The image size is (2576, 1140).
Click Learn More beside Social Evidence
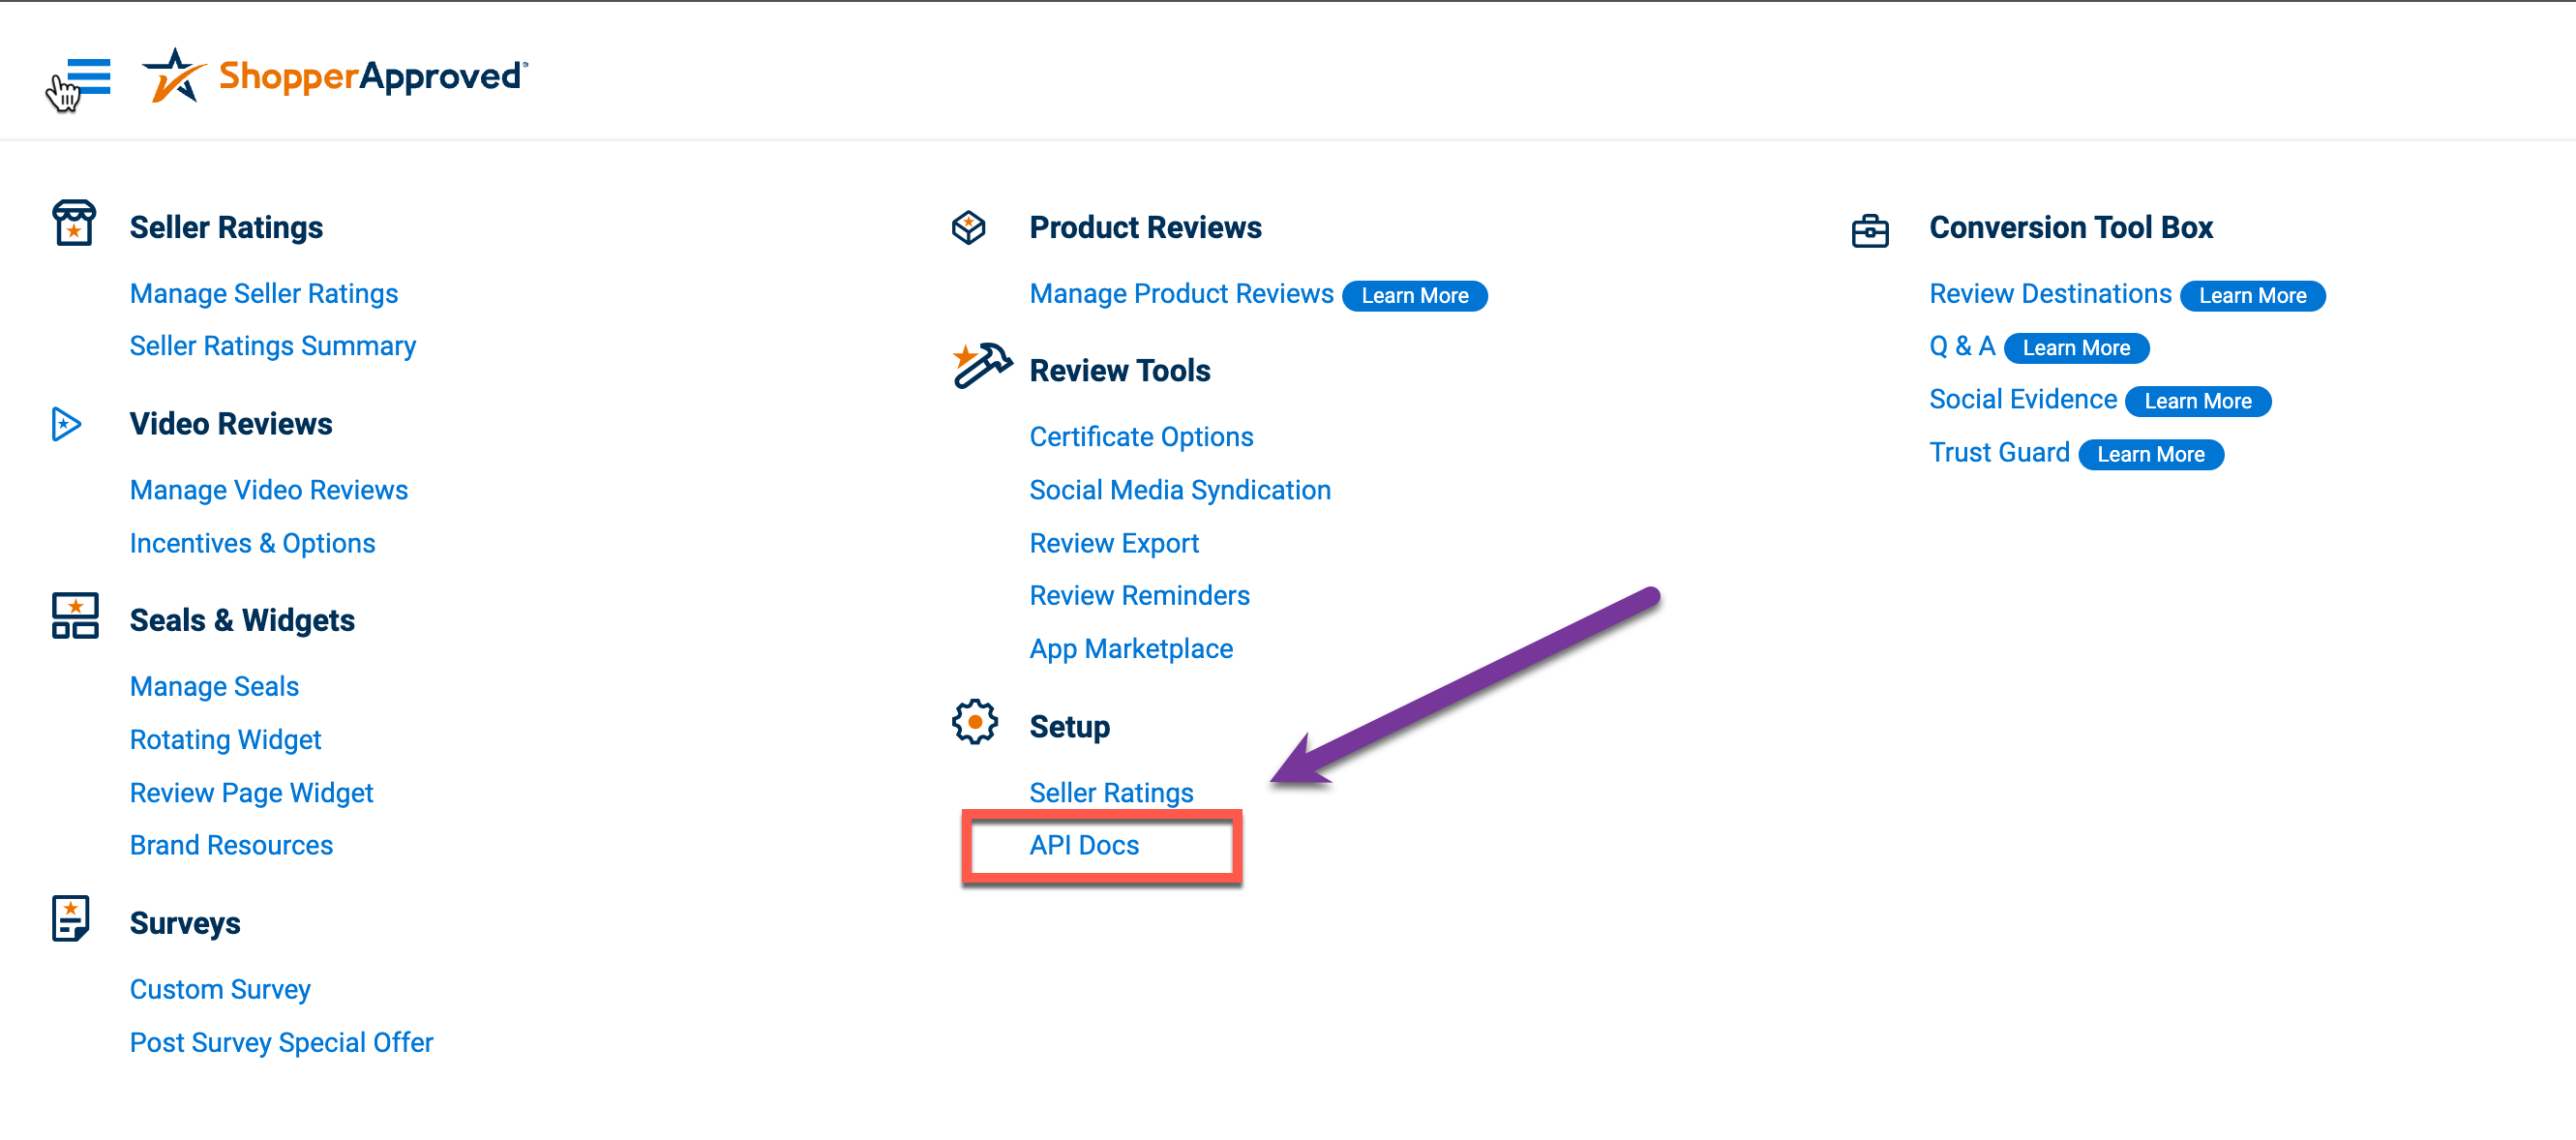click(2199, 402)
